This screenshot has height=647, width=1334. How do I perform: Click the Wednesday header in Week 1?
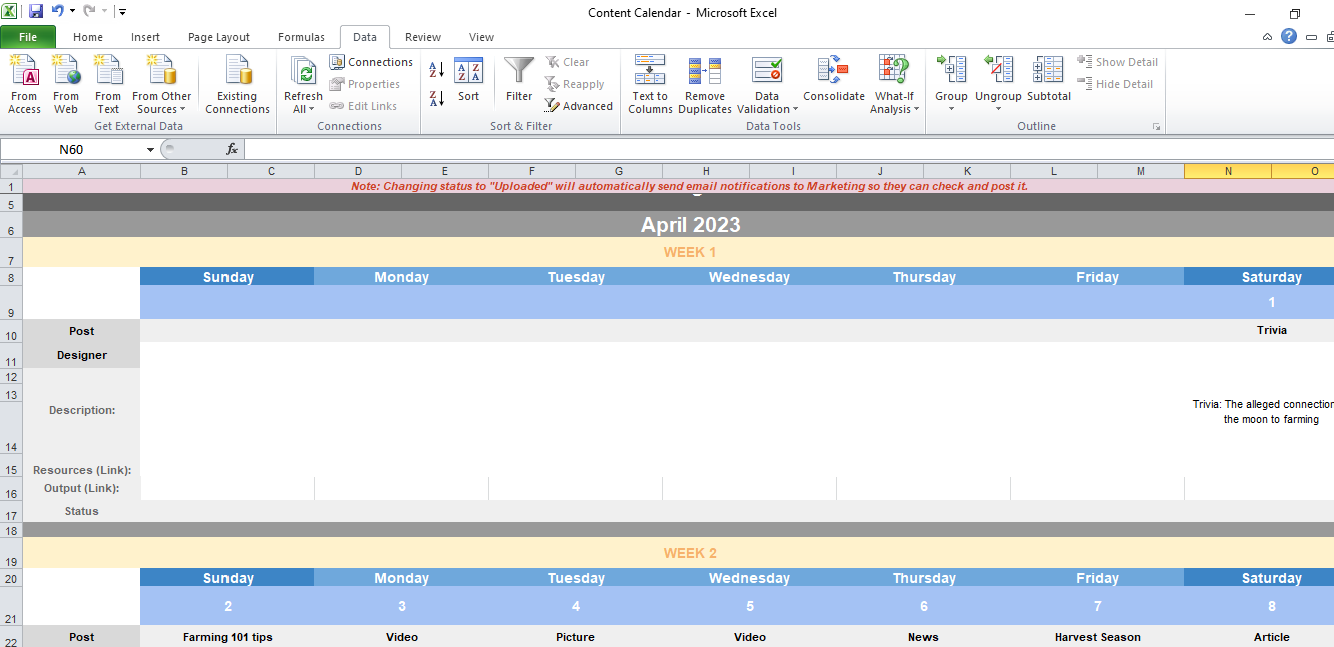[749, 277]
